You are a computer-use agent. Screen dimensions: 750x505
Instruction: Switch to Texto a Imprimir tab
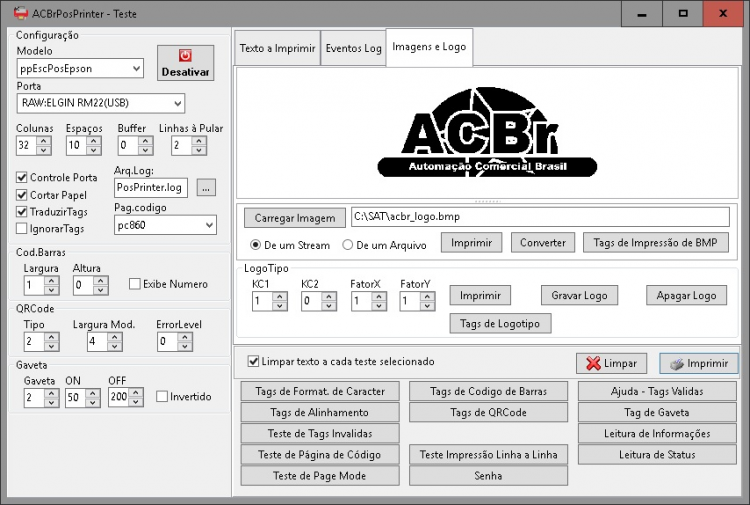pos(277,48)
